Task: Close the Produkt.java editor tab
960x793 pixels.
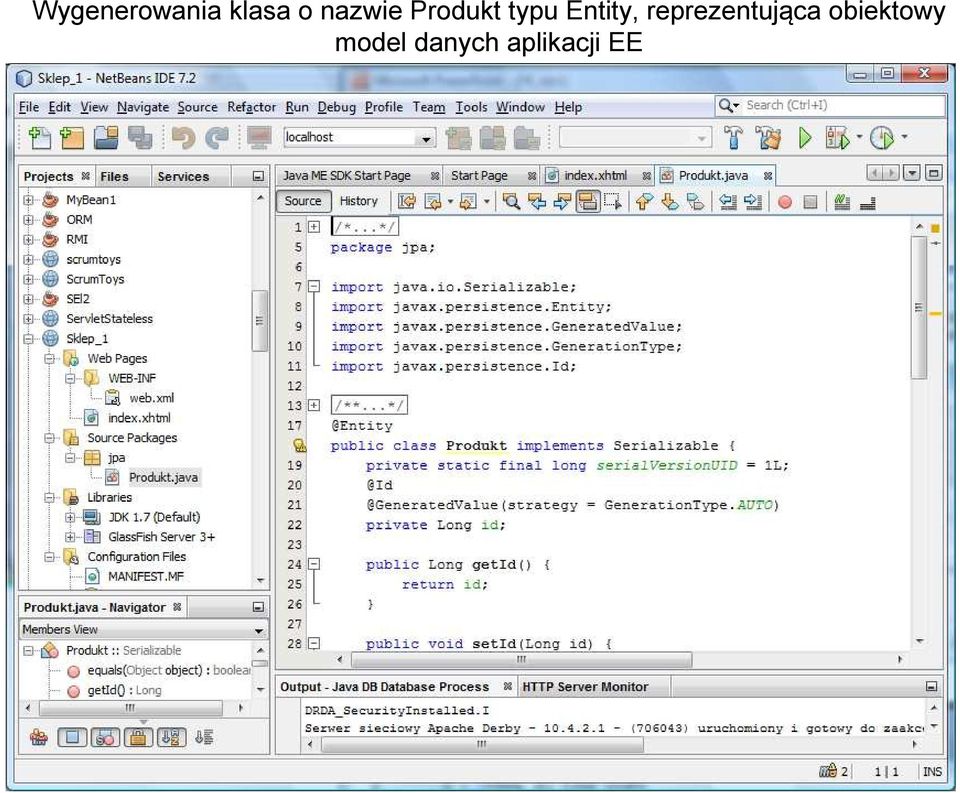Action: (768, 176)
